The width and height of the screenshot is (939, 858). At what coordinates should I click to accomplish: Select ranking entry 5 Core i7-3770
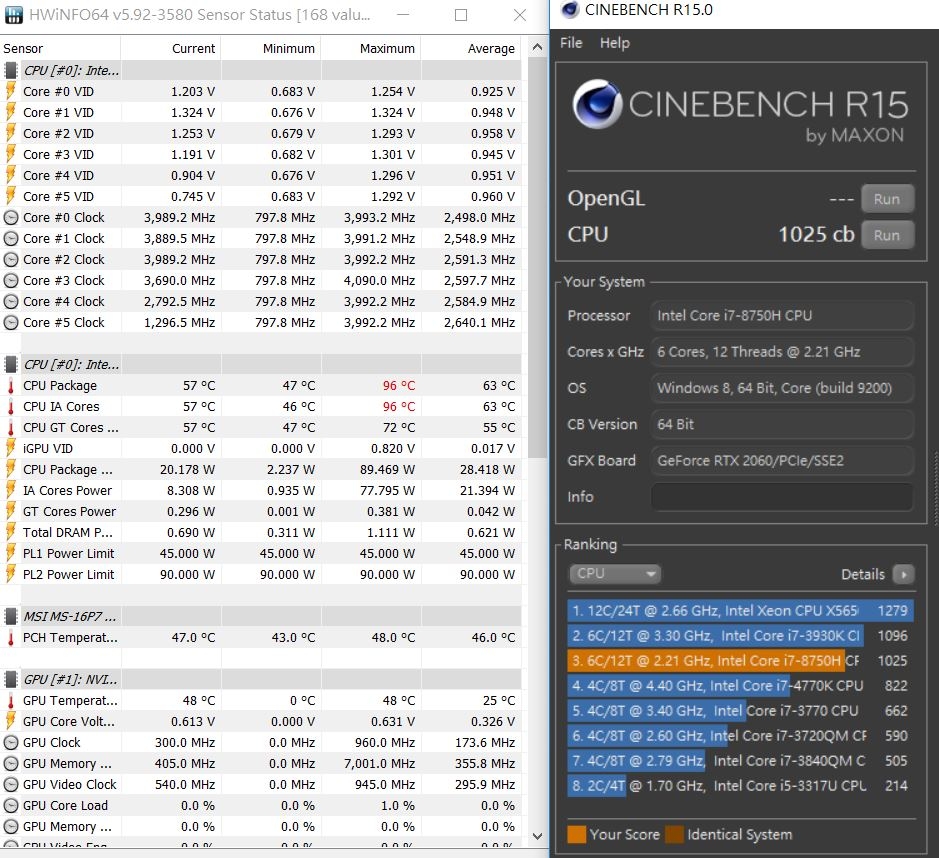pos(740,711)
